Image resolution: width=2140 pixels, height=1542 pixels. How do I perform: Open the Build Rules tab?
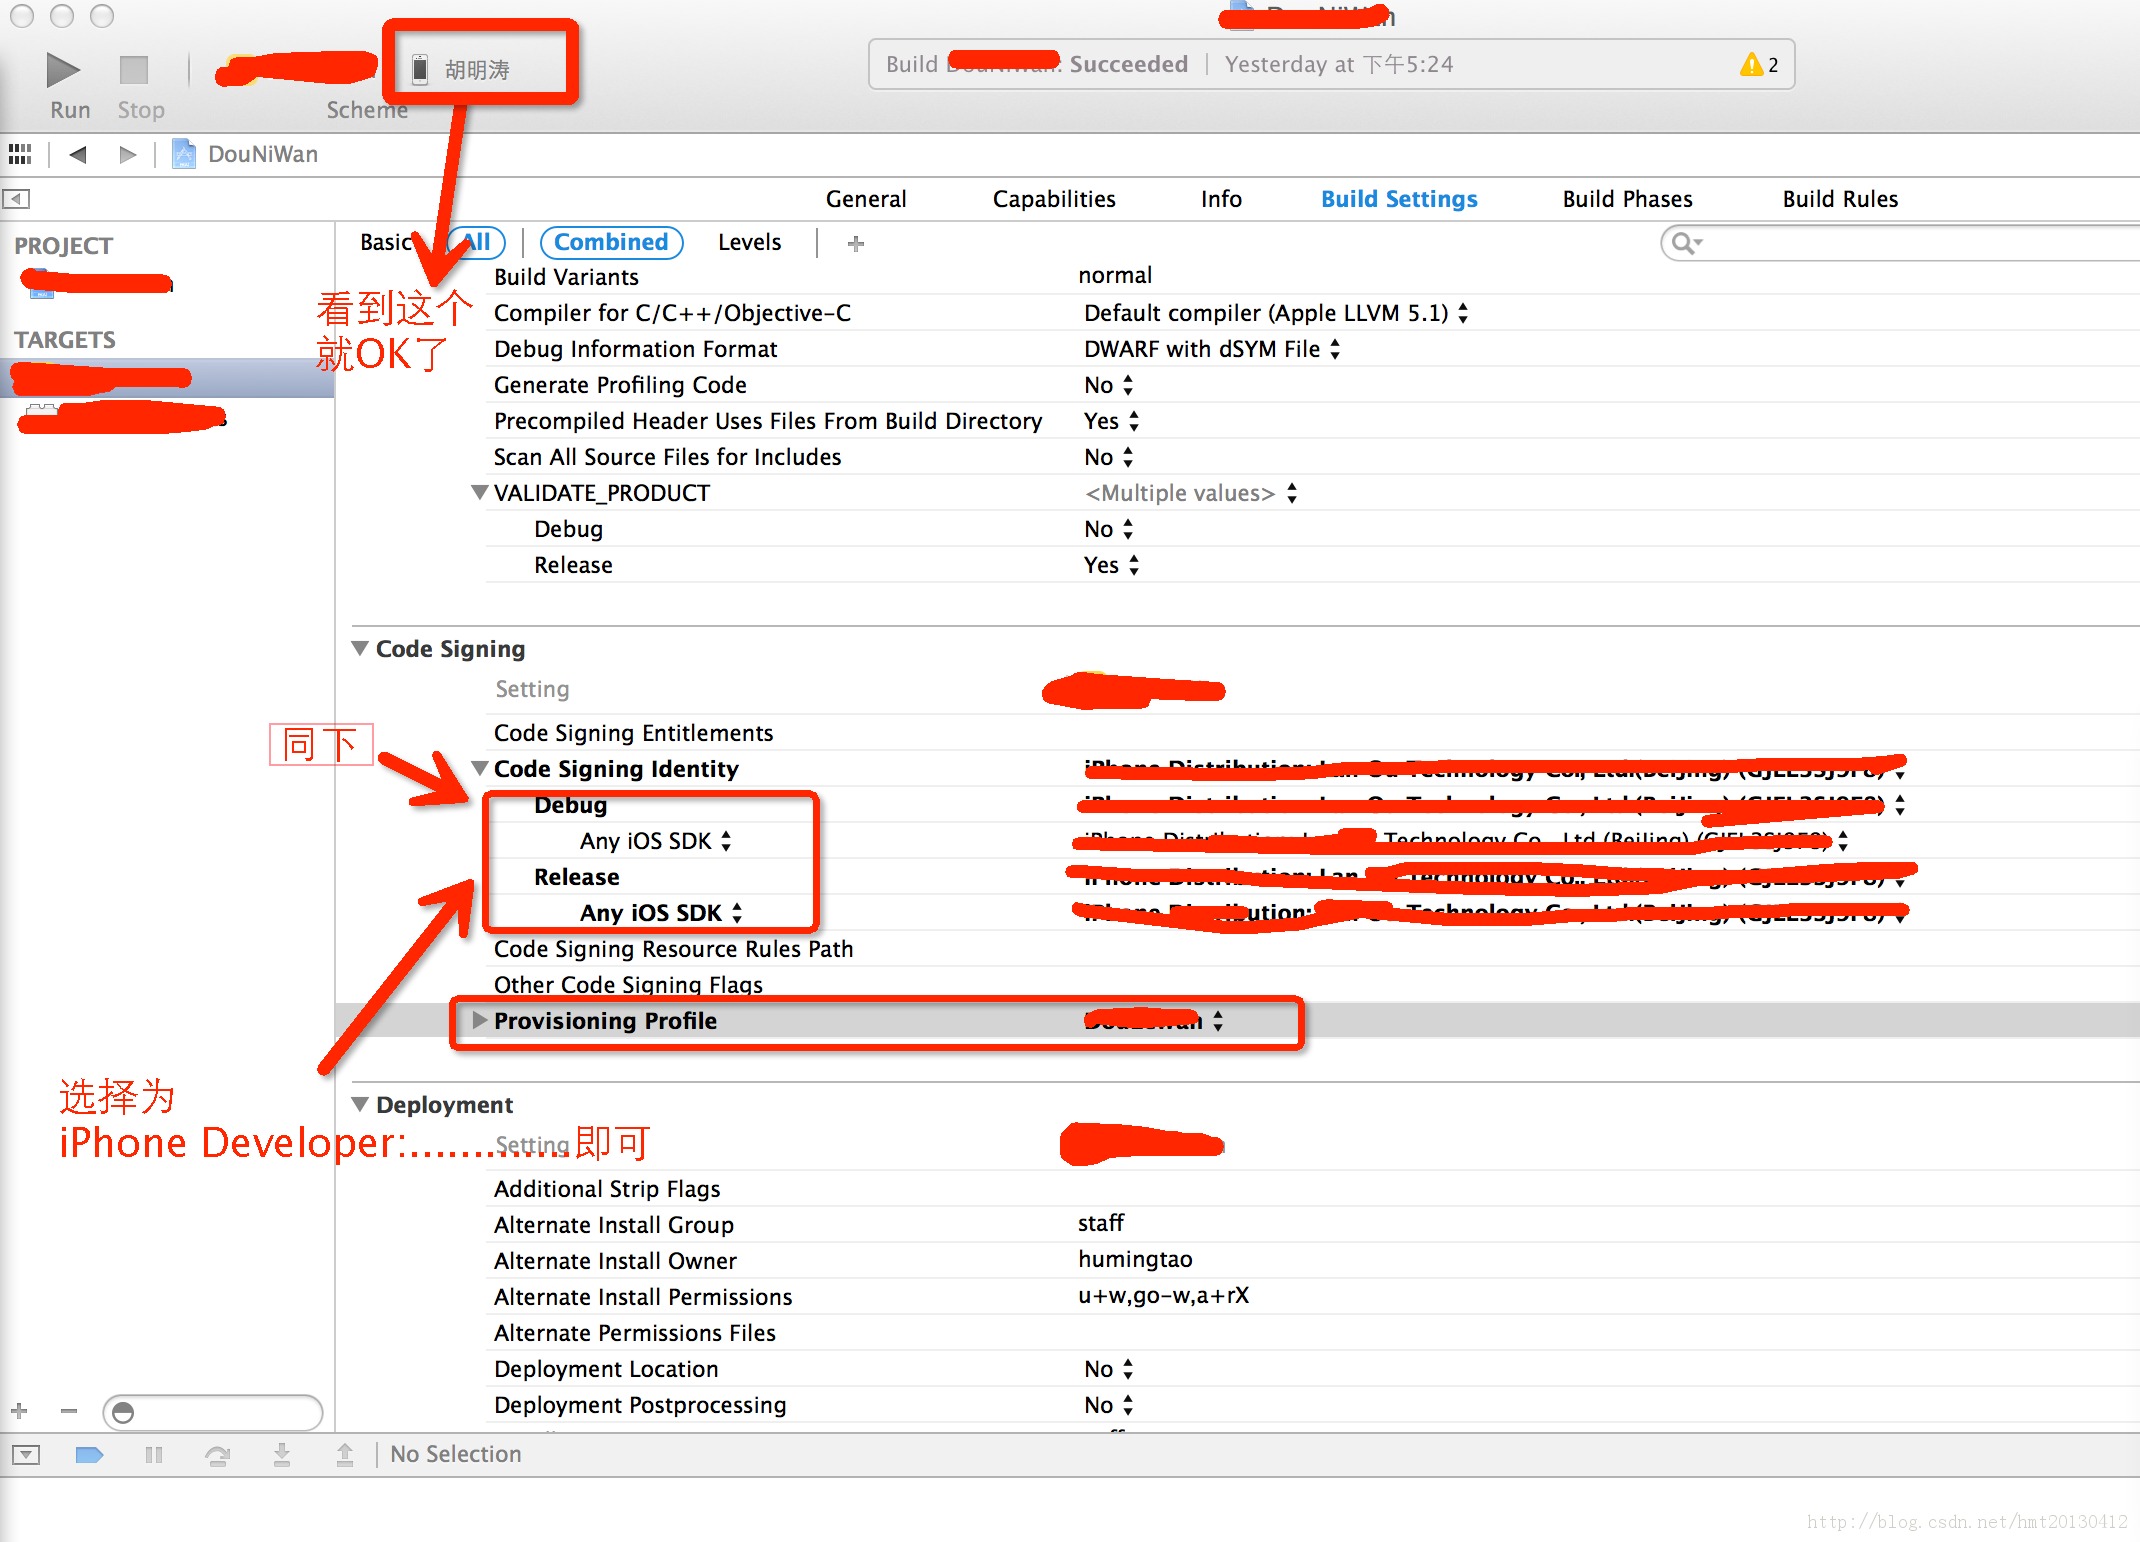point(1840,199)
